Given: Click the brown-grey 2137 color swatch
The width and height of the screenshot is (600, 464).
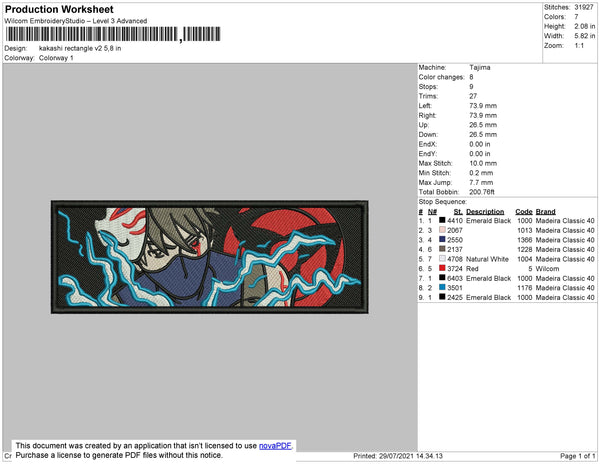Looking at the screenshot, I should 442,249.
